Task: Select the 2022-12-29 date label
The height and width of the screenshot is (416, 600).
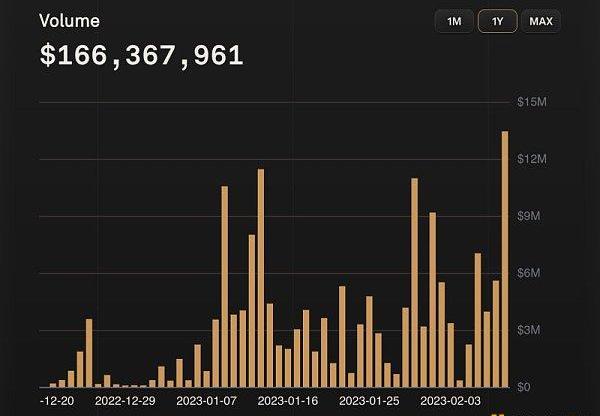Action: point(125,400)
